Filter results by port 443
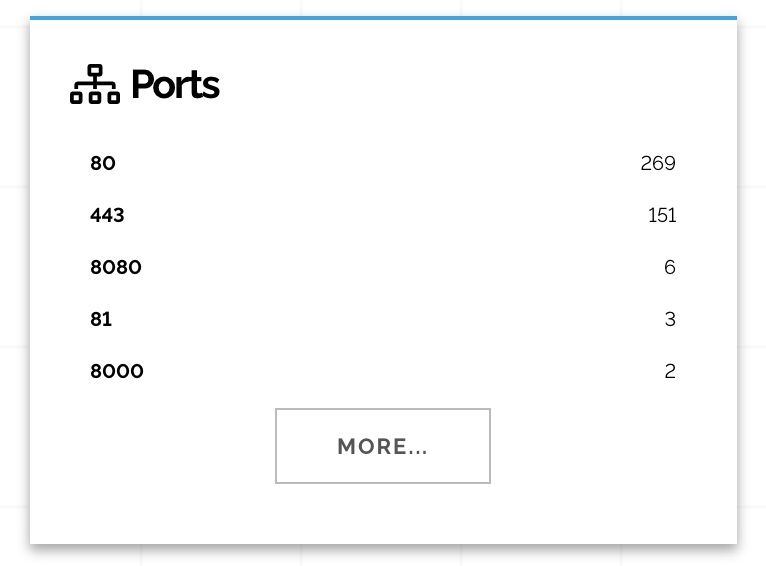 (x=107, y=215)
